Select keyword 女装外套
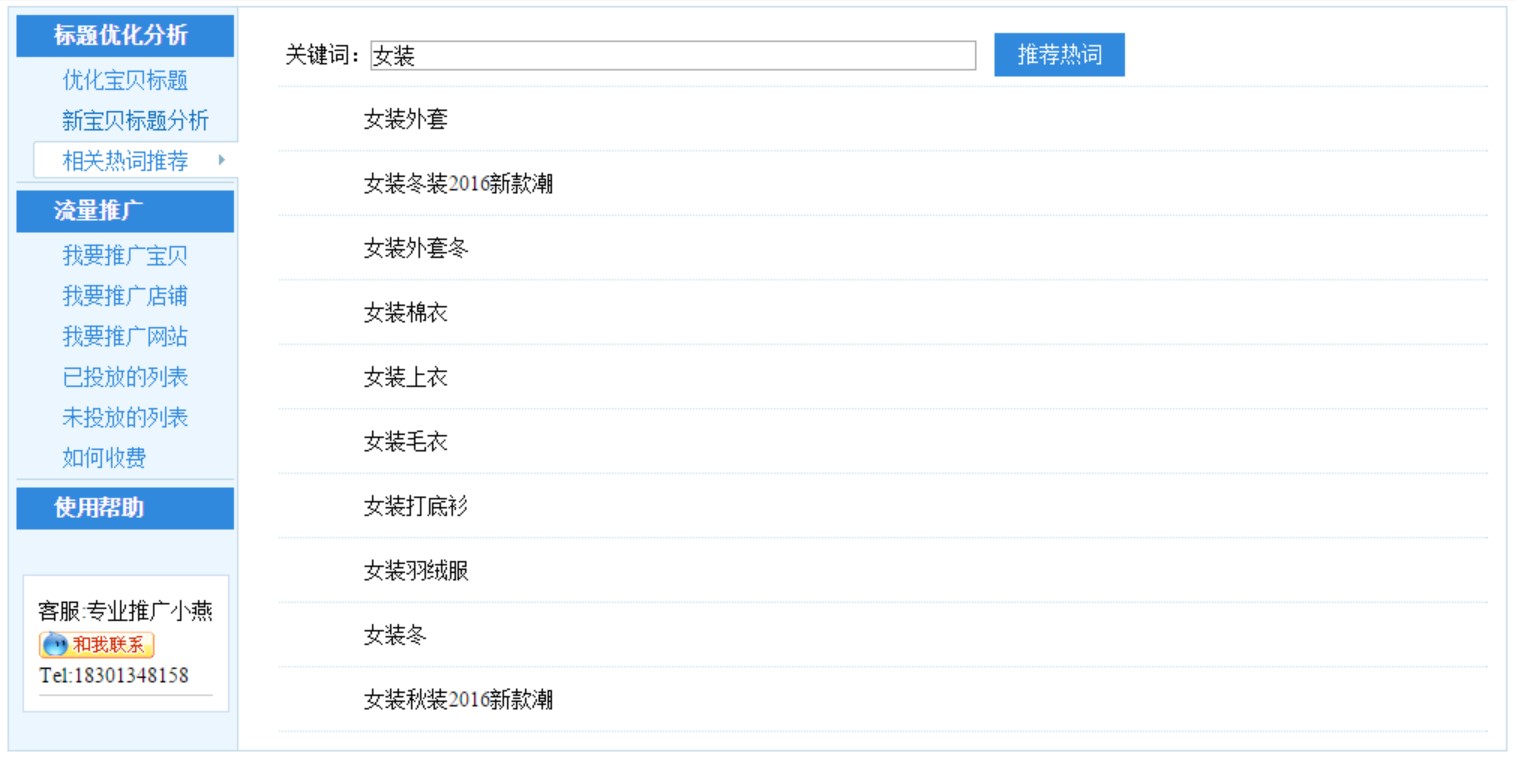 (x=405, y=120)
